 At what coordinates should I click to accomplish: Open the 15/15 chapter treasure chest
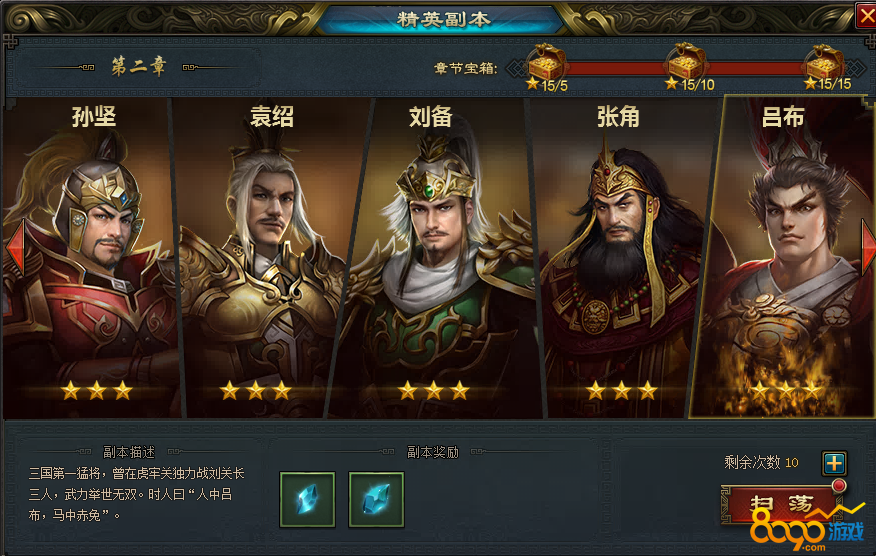823,63
